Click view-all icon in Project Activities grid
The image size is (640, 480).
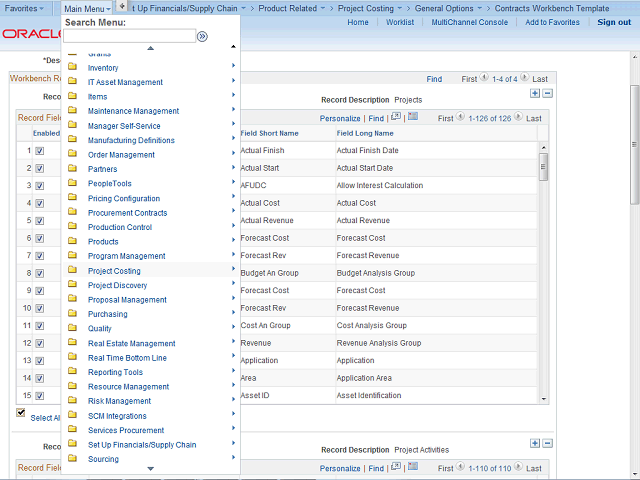tap(396, 467)
